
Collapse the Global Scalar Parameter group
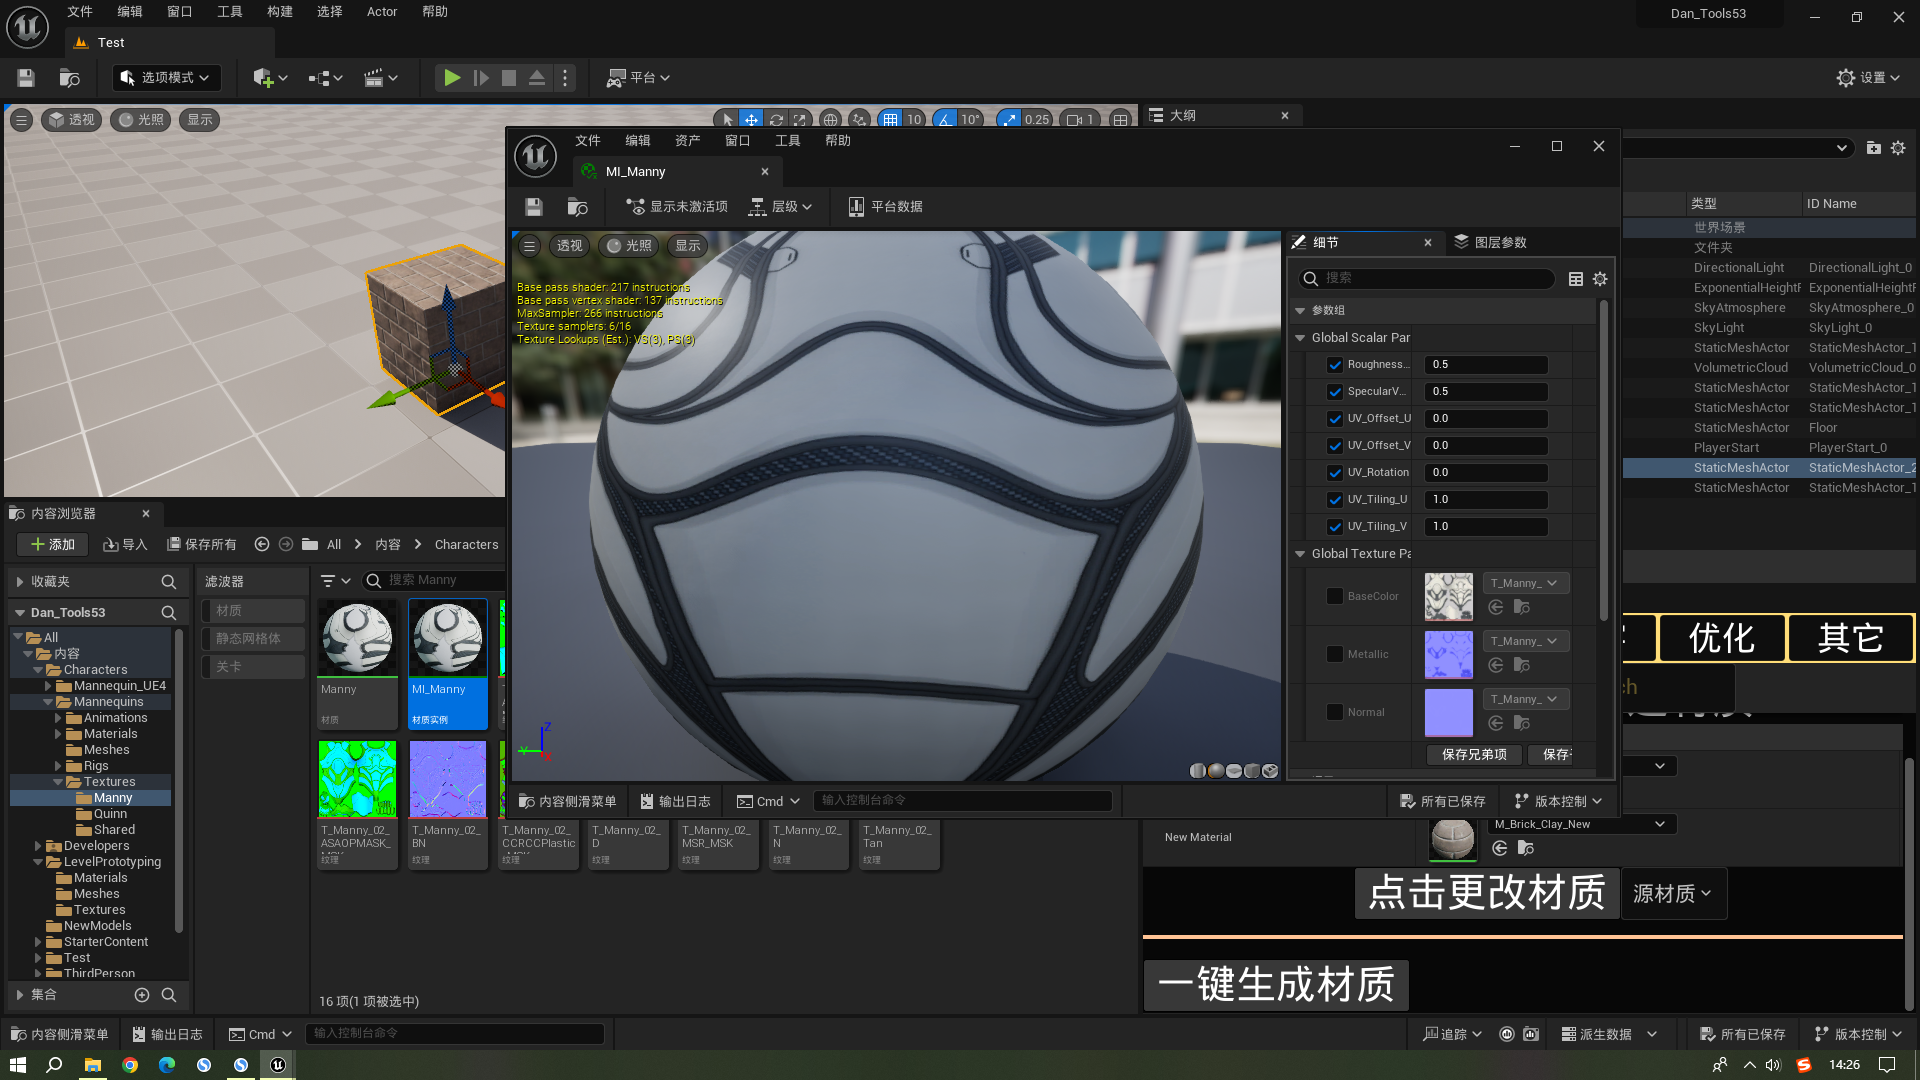coord(1300,338)
